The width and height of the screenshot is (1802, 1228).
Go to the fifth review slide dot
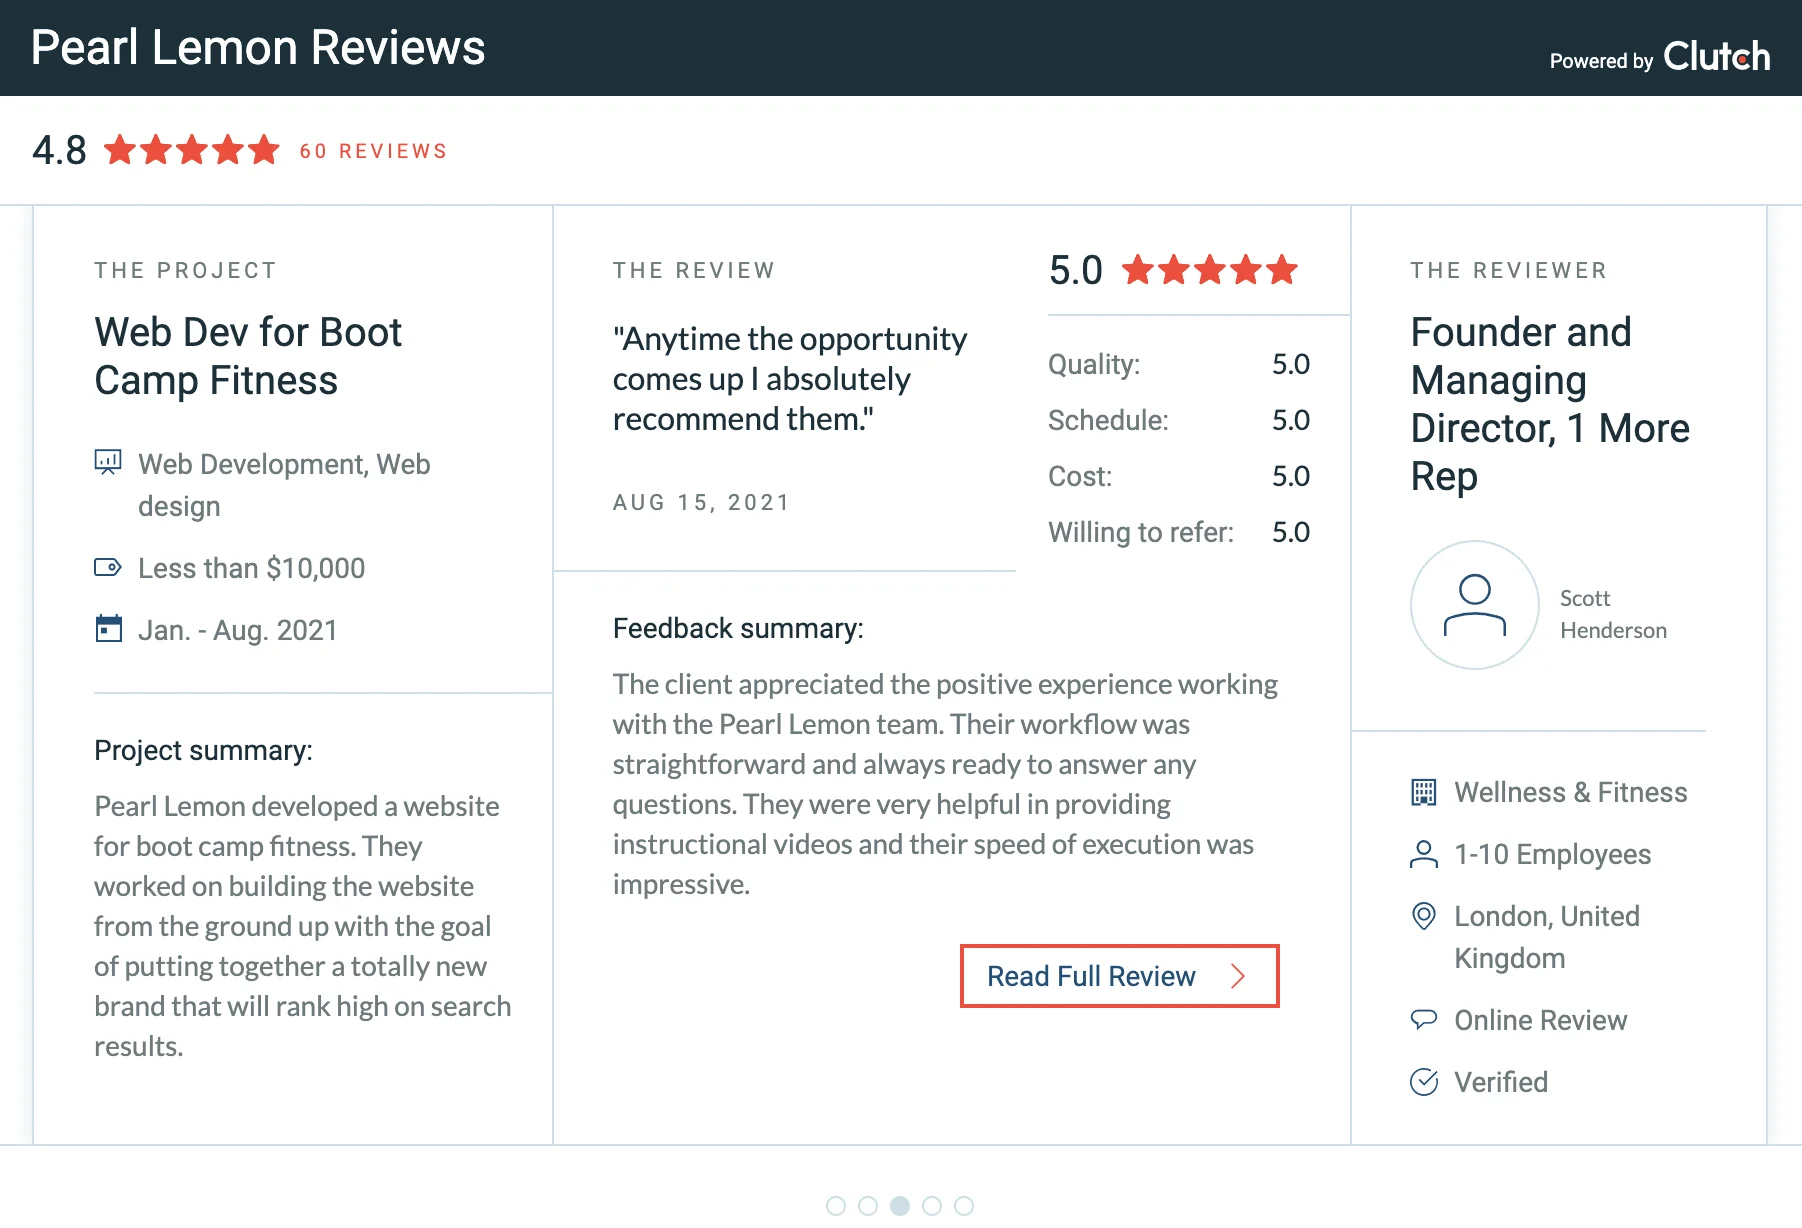pyautogui.click(x=964, y=1206)
